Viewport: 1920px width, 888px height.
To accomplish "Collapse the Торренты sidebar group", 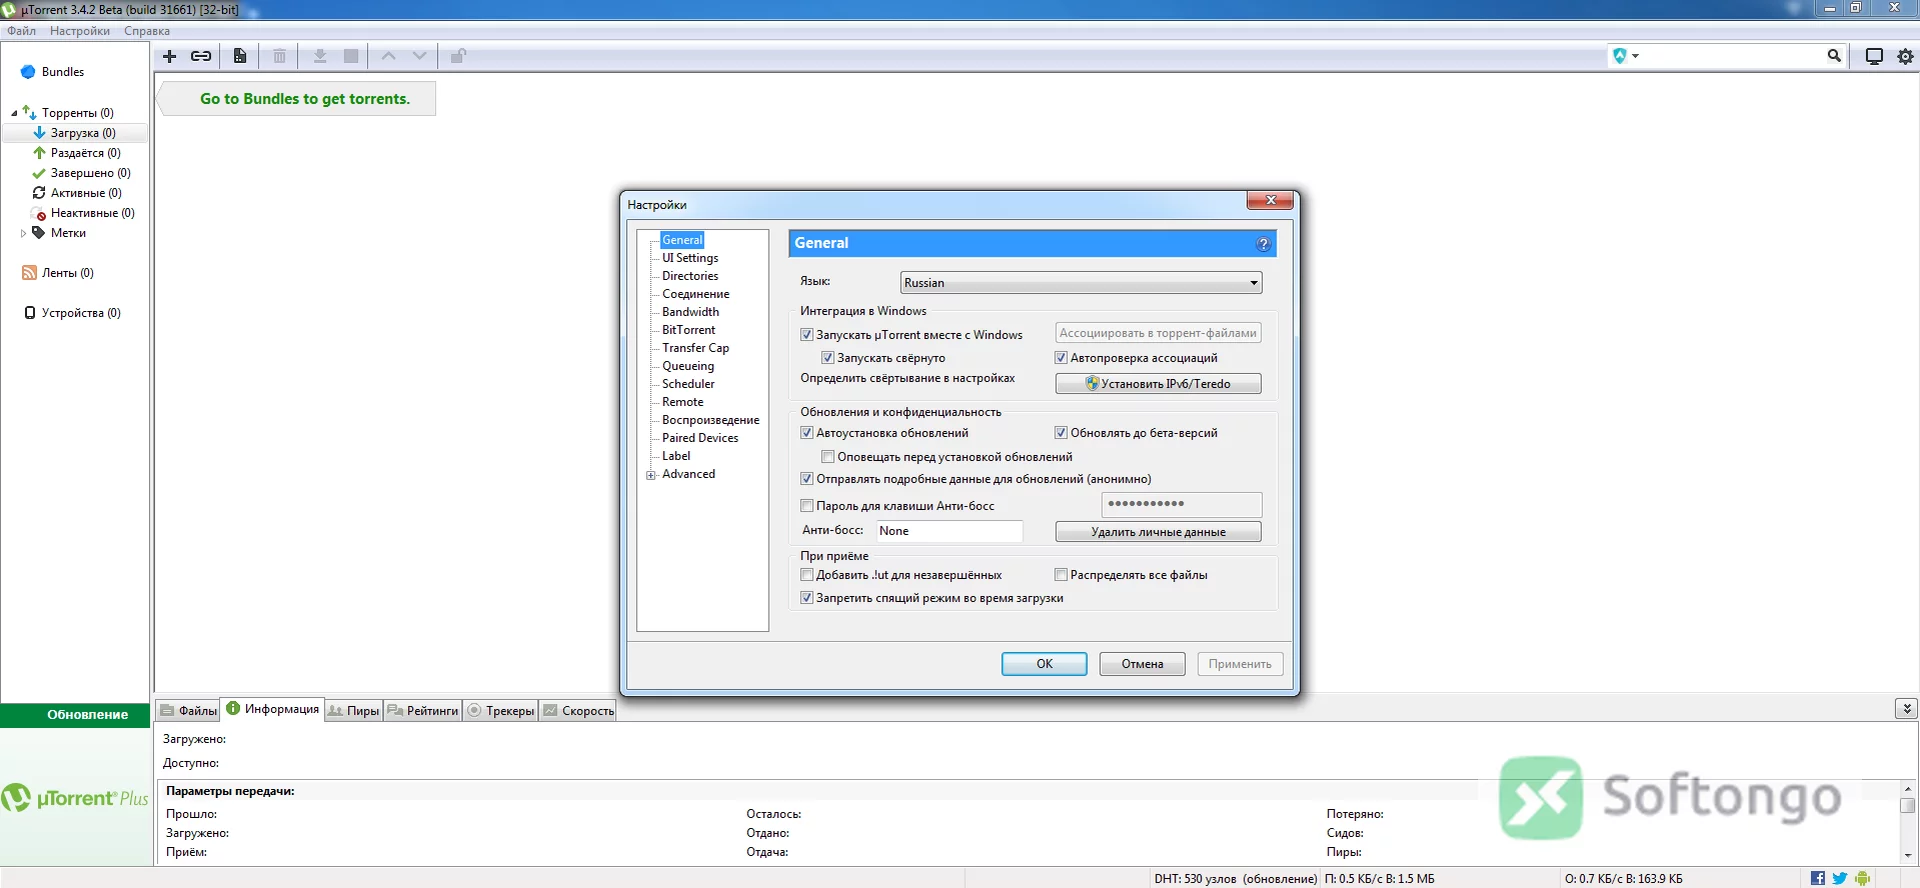I will pyautogui.click(x=14, y=113).
